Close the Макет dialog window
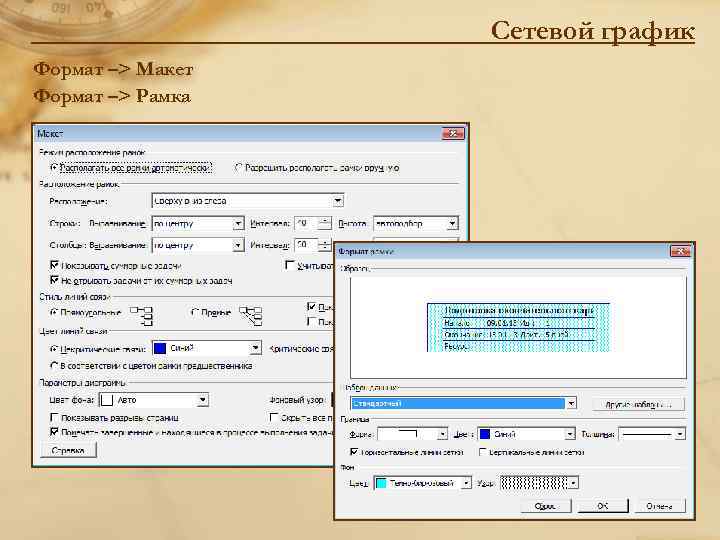 point(452,134)
